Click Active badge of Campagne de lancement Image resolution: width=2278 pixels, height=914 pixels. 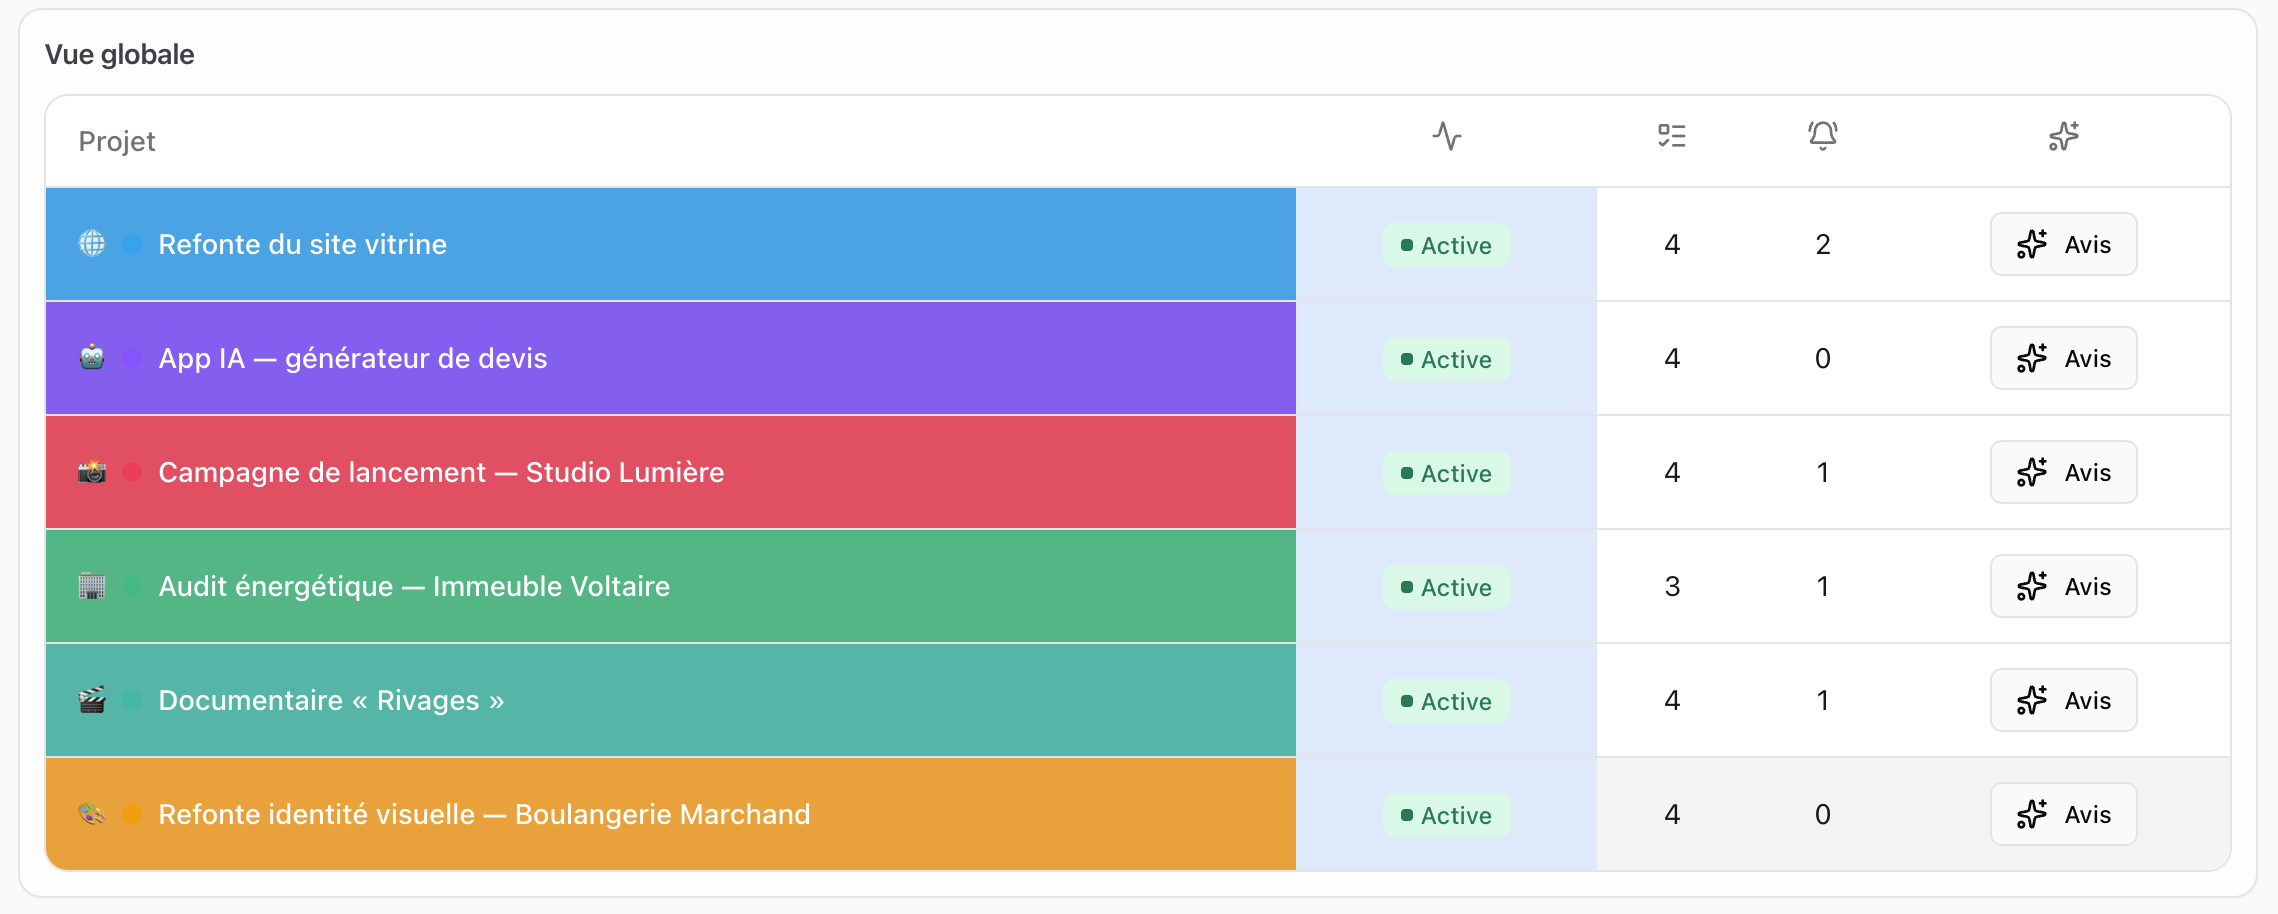click(x=1446, y=473)
